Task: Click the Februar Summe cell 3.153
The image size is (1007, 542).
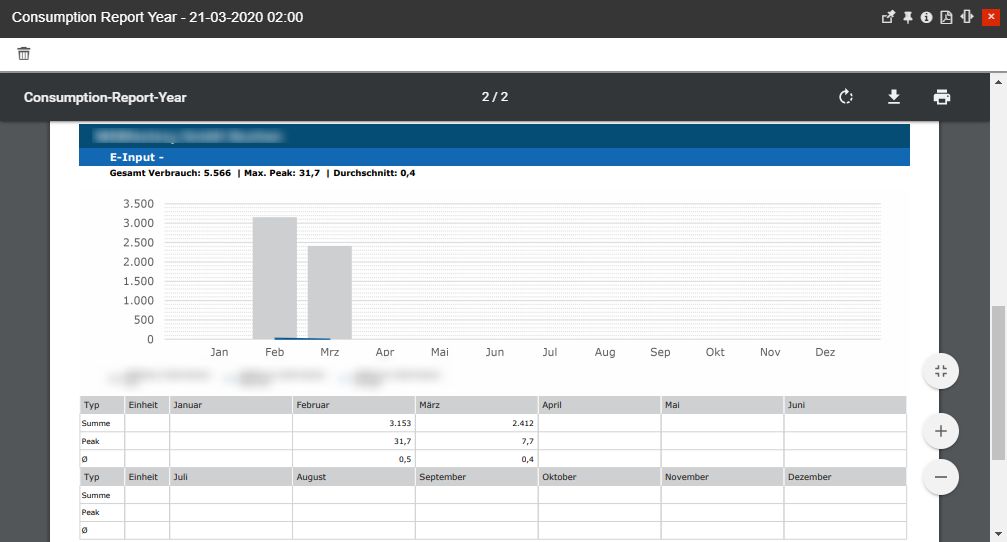Action: [x=353, y=423]
